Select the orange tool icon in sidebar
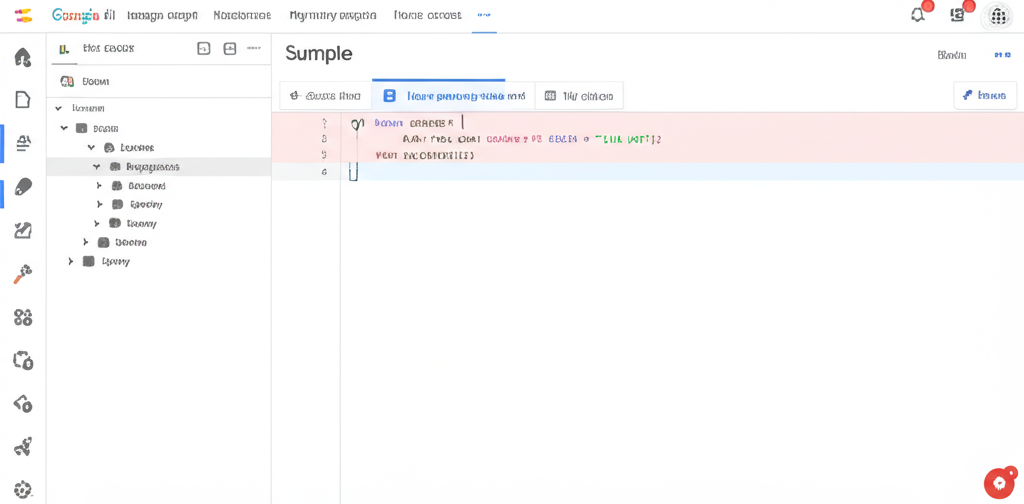This screenshot has width=1024, height=504. (x=23, y=275)
